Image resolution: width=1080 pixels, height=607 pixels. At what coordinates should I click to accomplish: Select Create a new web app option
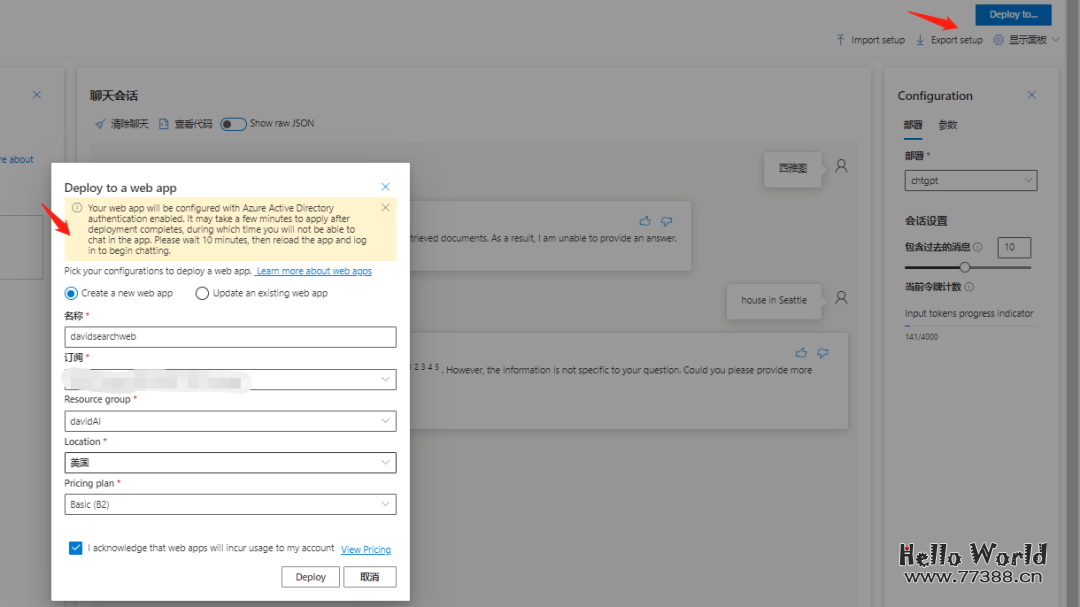(x=71, y=293)
